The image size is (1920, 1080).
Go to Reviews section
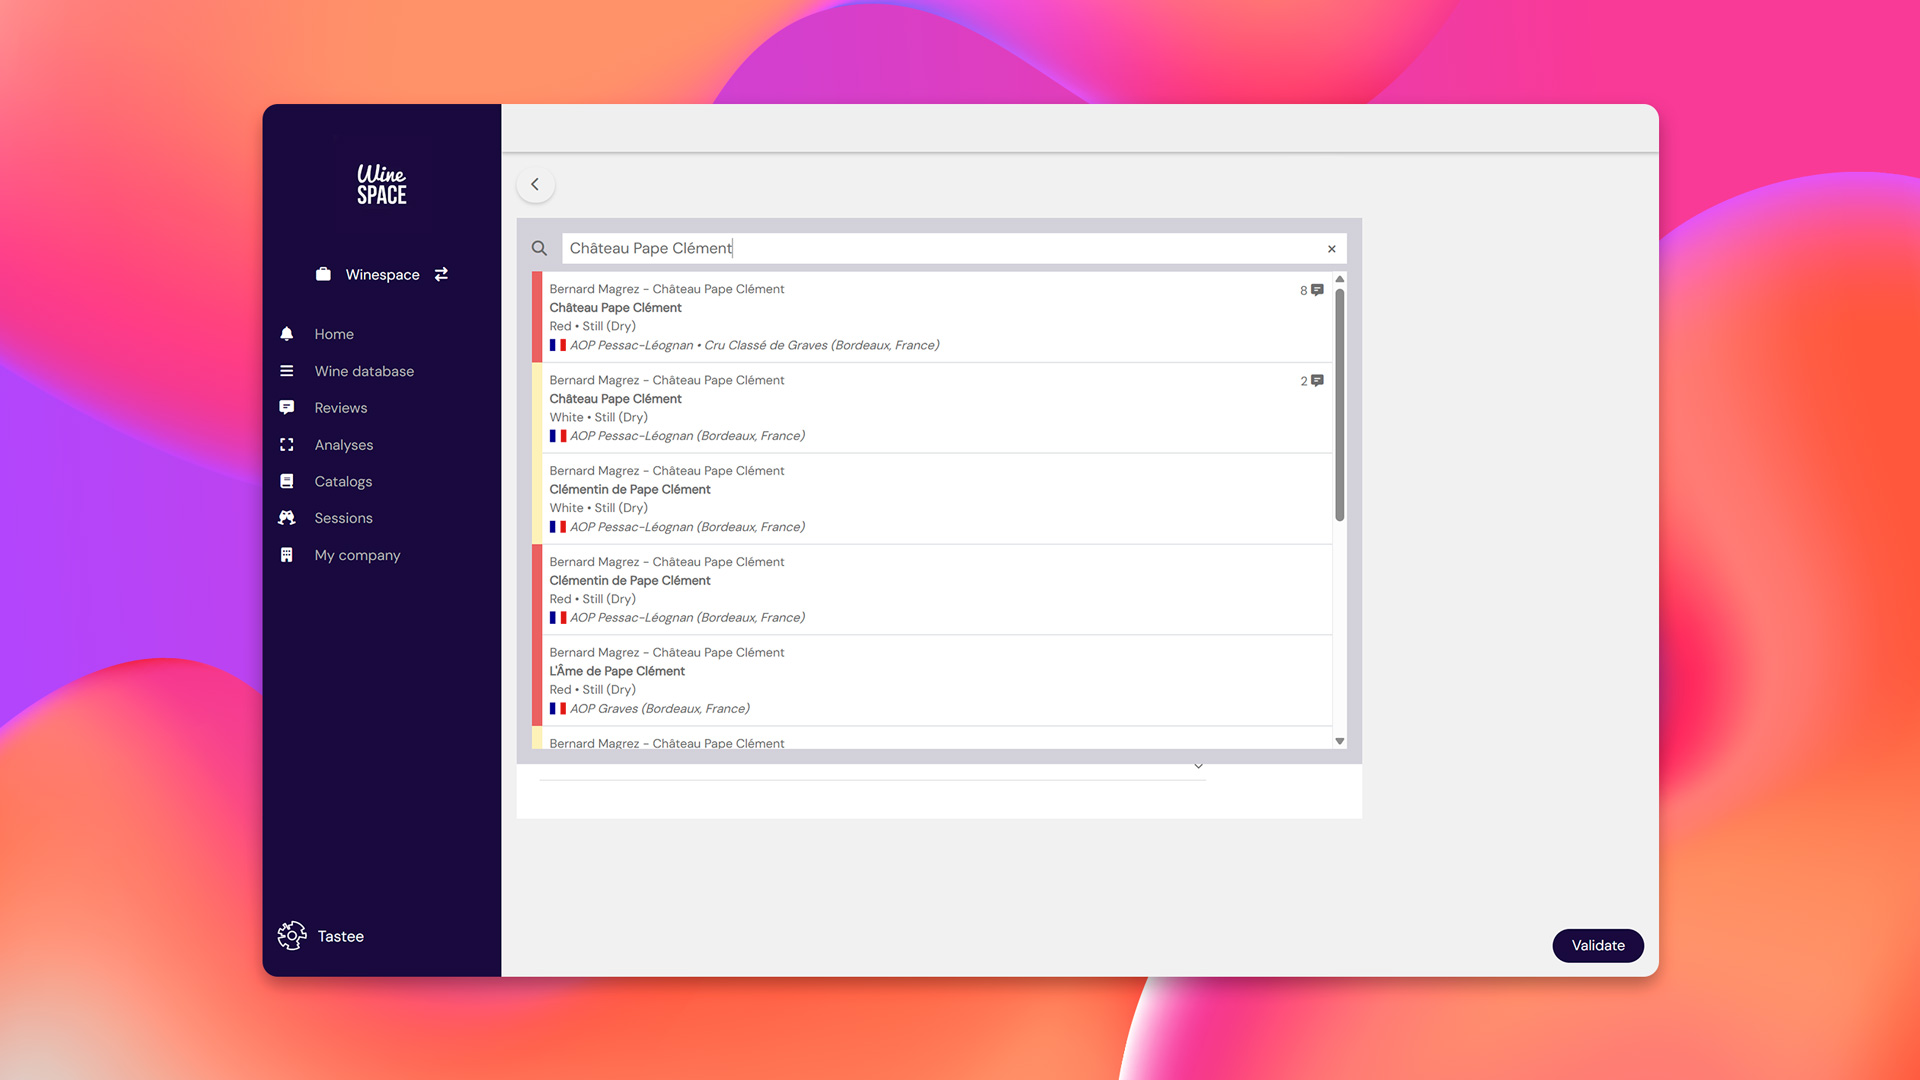click(340, 408)
